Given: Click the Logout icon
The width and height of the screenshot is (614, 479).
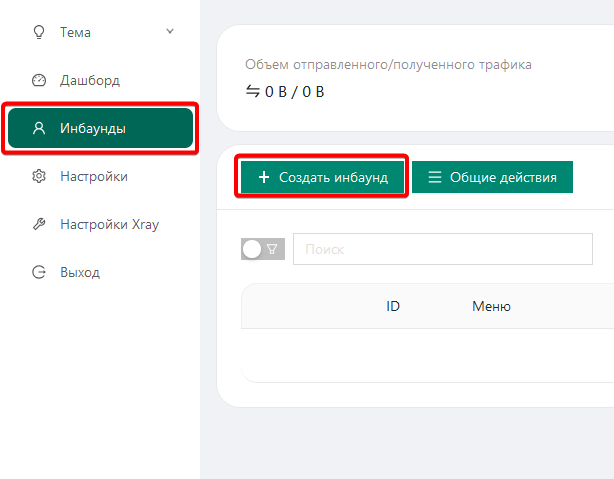Looking at the screenshot, I should [39, 272].
